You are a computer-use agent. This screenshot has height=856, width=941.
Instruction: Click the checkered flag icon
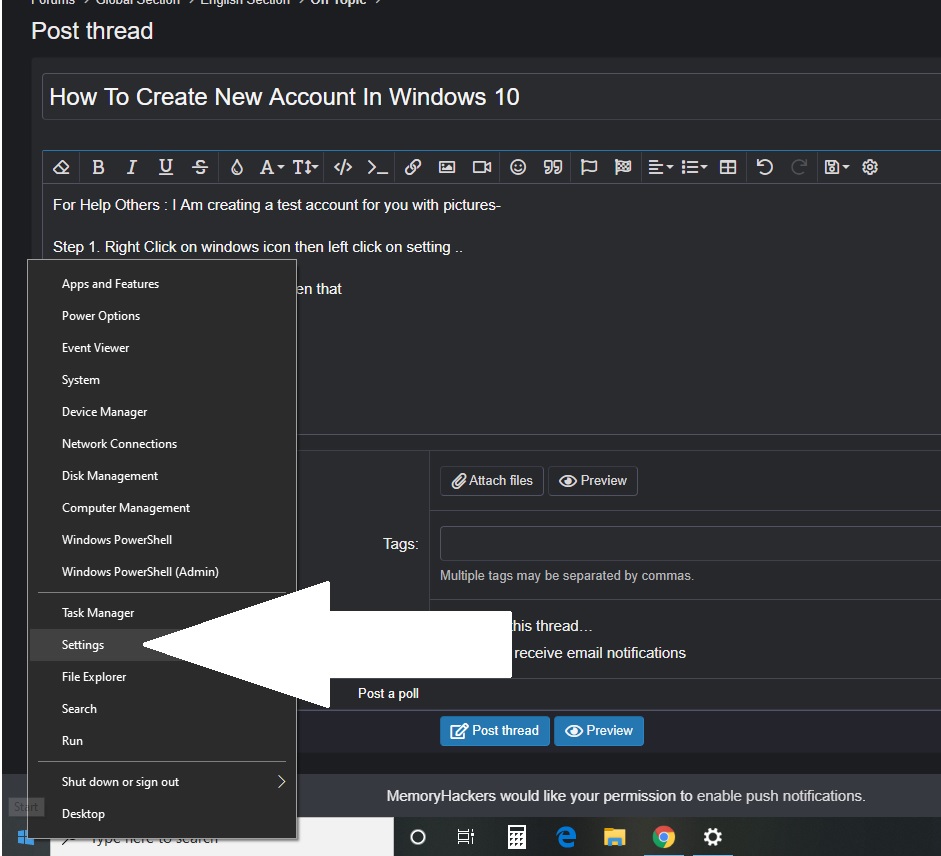click(x=623, y=167)
